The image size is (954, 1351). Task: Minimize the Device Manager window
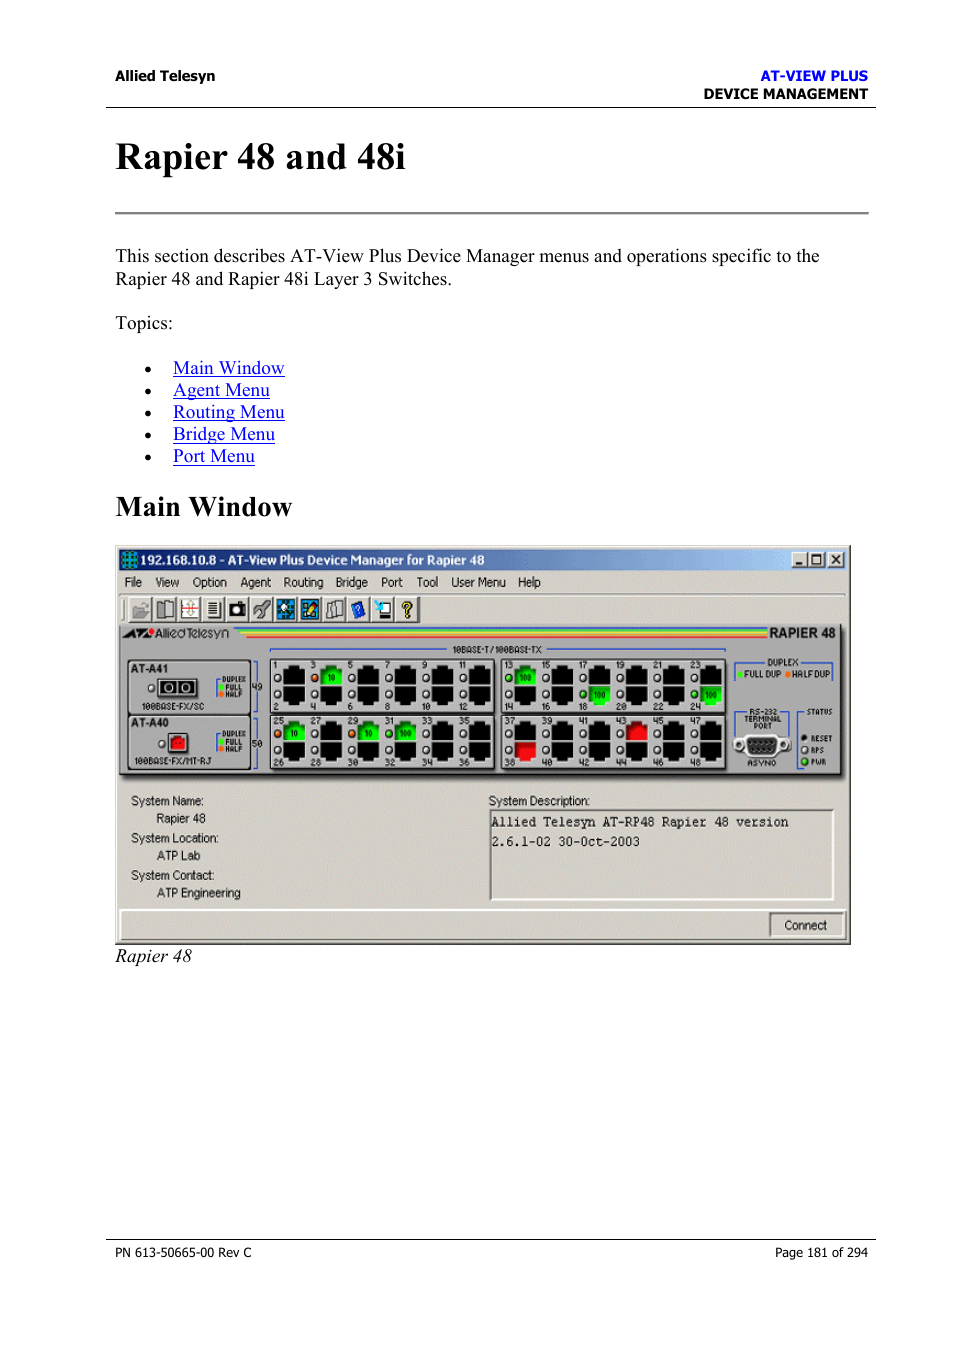tap(800, 560)
